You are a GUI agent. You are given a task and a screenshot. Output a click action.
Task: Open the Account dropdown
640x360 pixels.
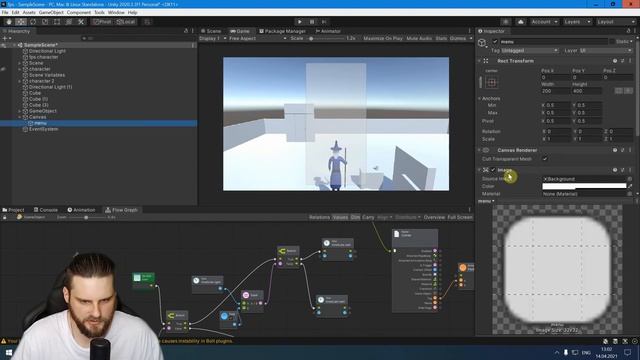(x=544, y=22)
